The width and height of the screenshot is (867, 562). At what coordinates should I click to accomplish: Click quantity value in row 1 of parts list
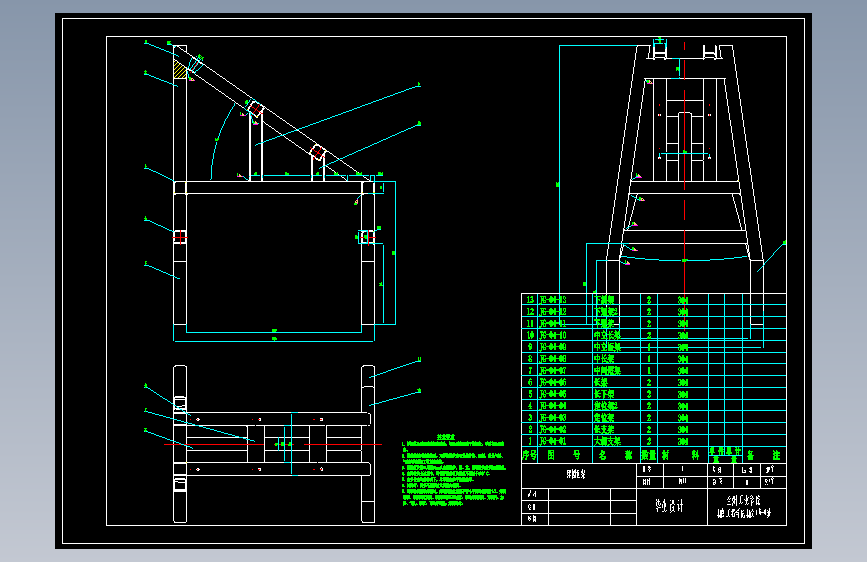649,441
